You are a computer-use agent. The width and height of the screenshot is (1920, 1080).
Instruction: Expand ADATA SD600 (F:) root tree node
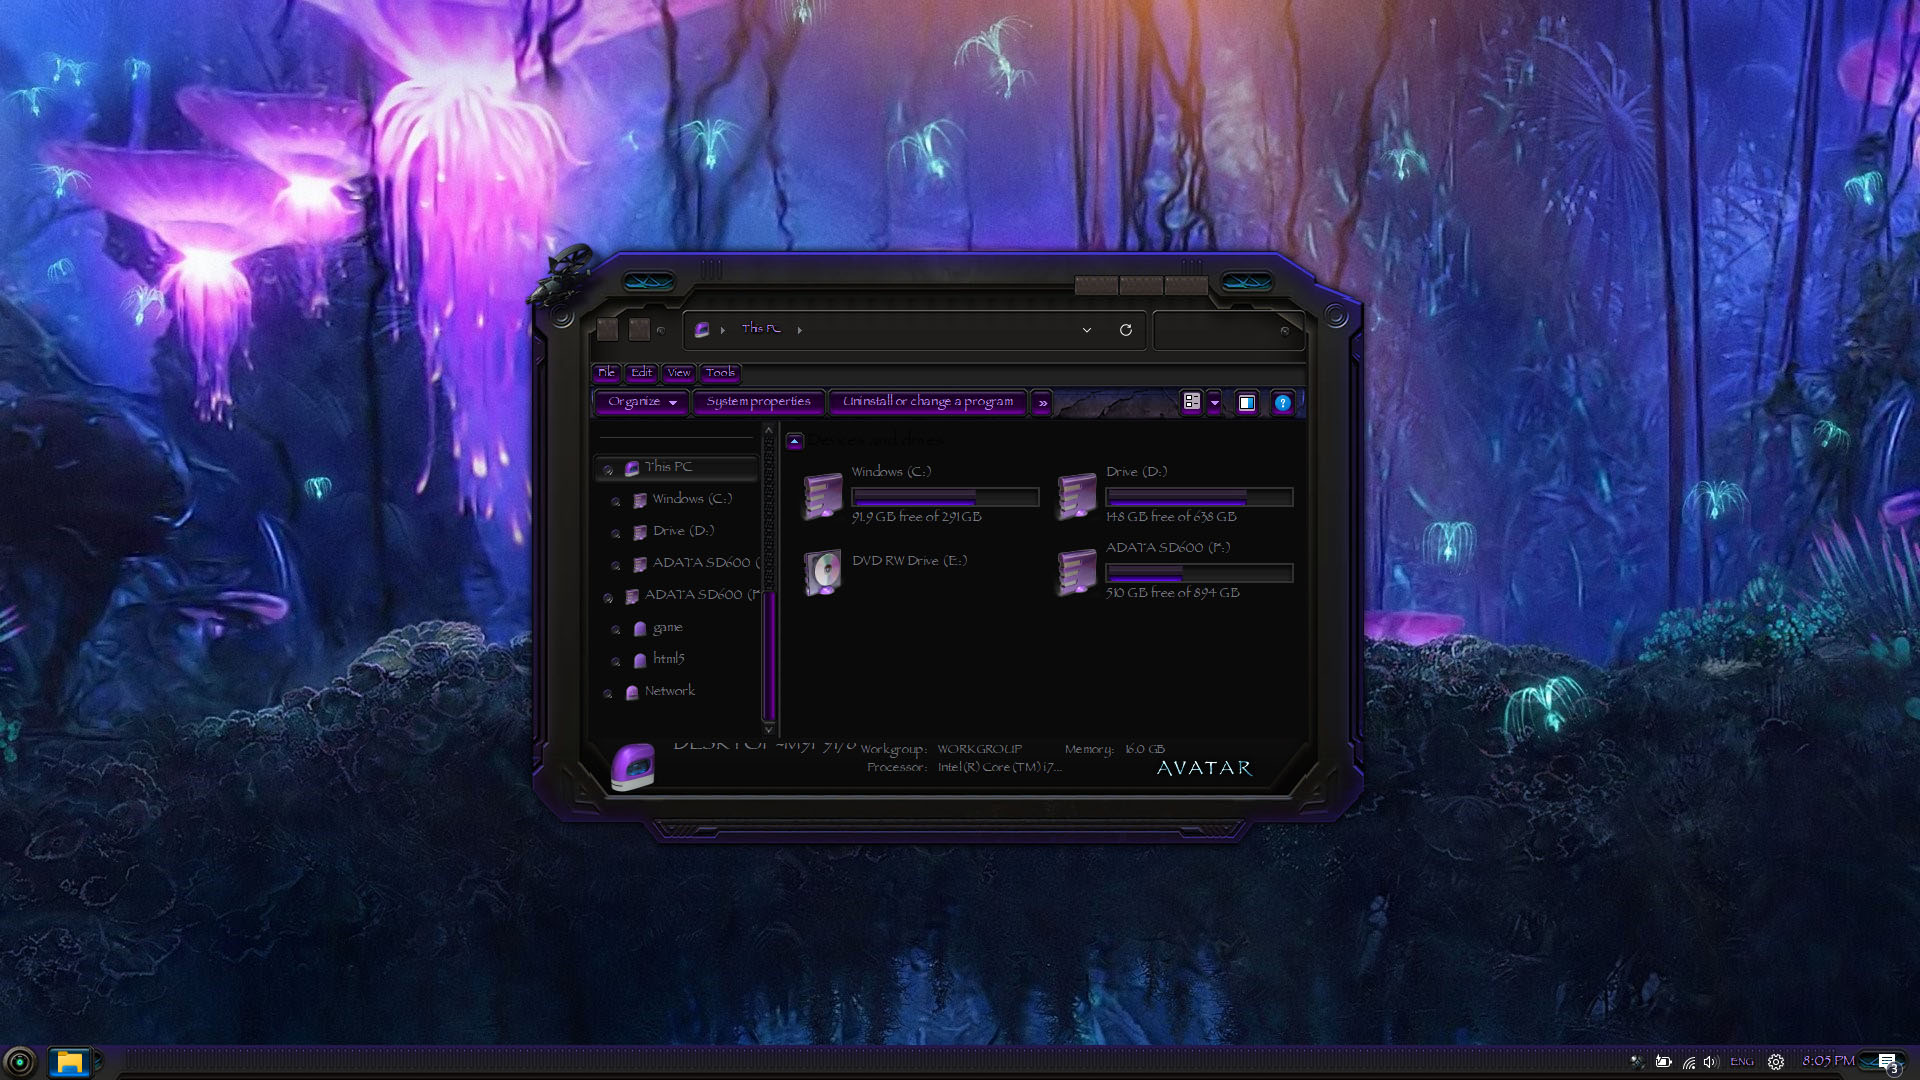click(x=608, y=597)
